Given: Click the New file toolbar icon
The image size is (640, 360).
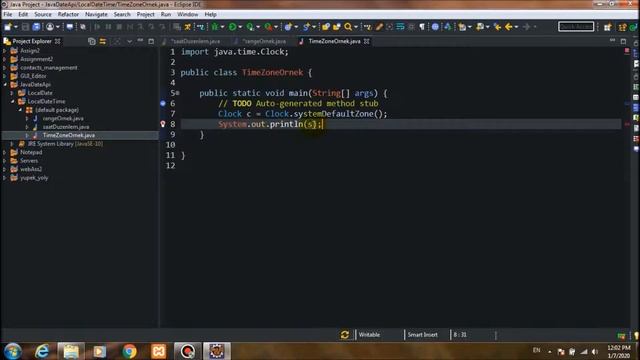Looking at the screenshot, I should tap(8, 27).
